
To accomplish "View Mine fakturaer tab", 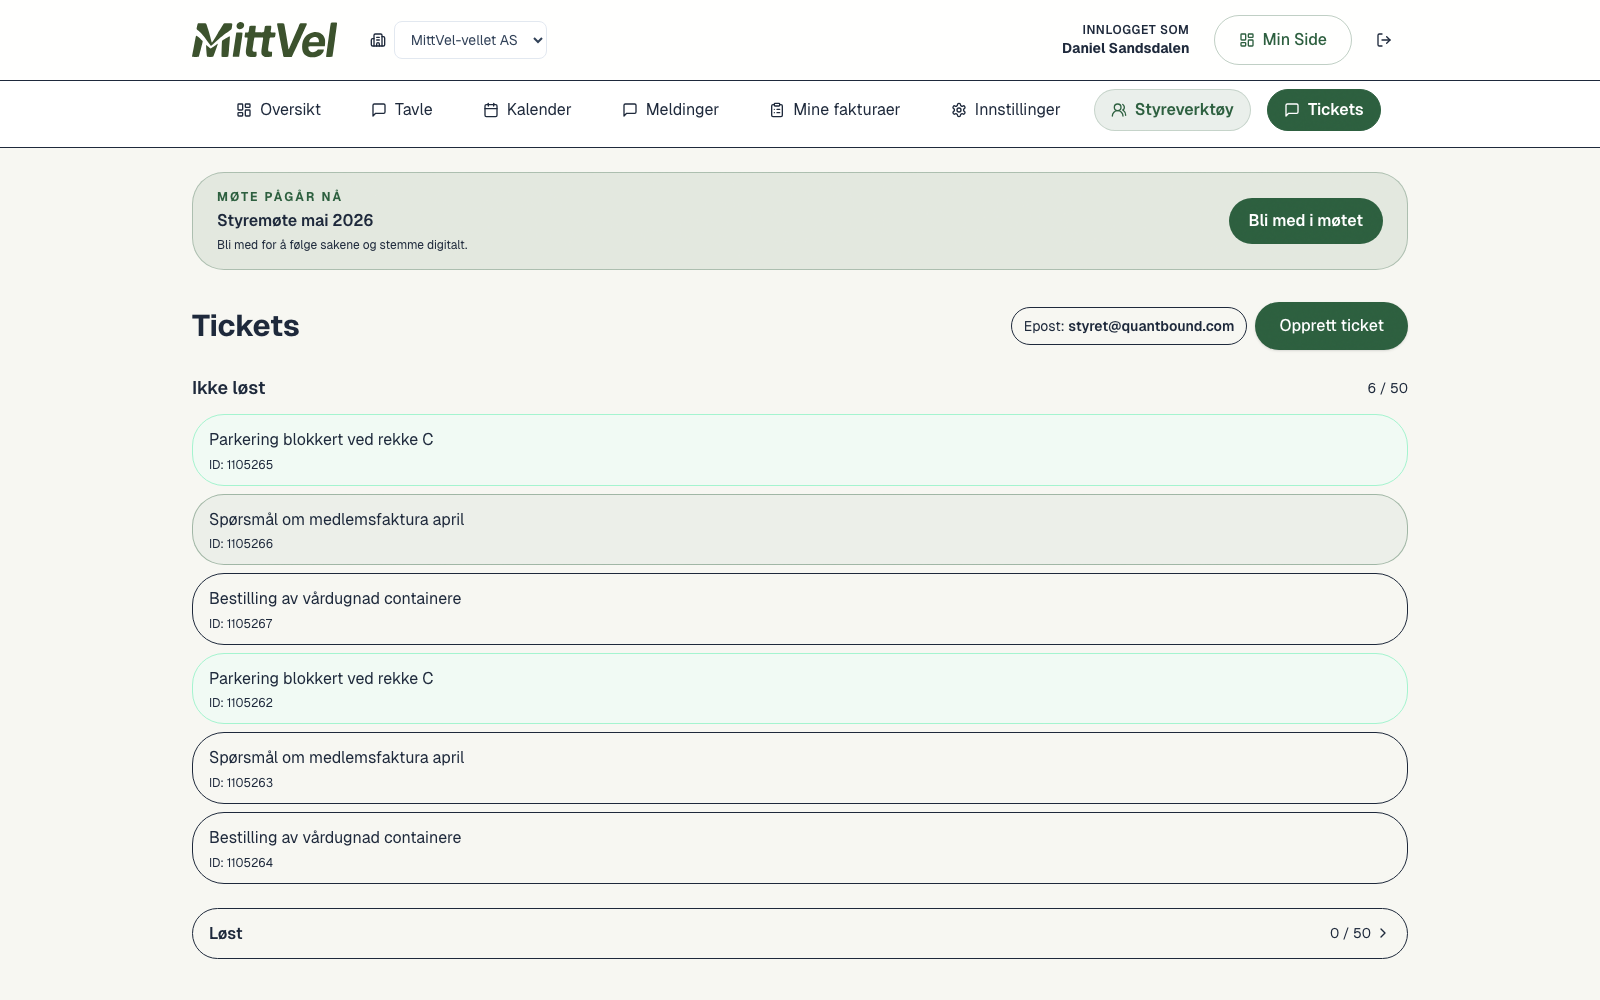I will [834, 110].
